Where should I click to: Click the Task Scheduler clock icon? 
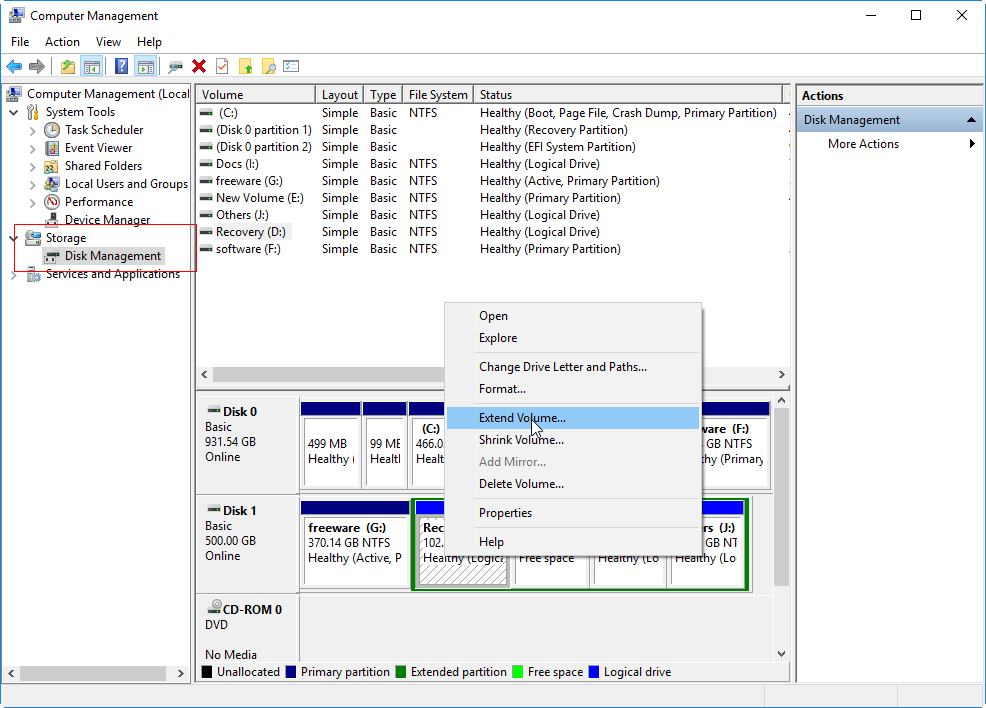tap(53, 130)
